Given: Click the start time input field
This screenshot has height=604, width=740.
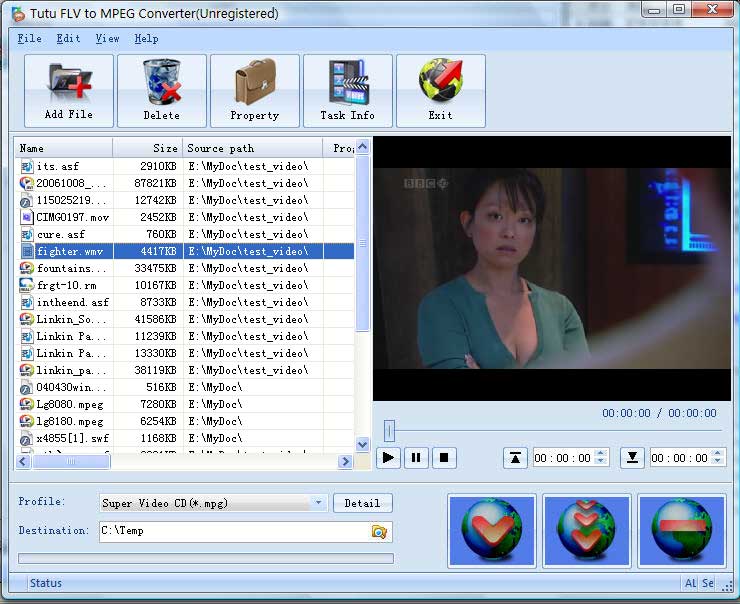Looking at the screenshot, I should pos(564,458).
